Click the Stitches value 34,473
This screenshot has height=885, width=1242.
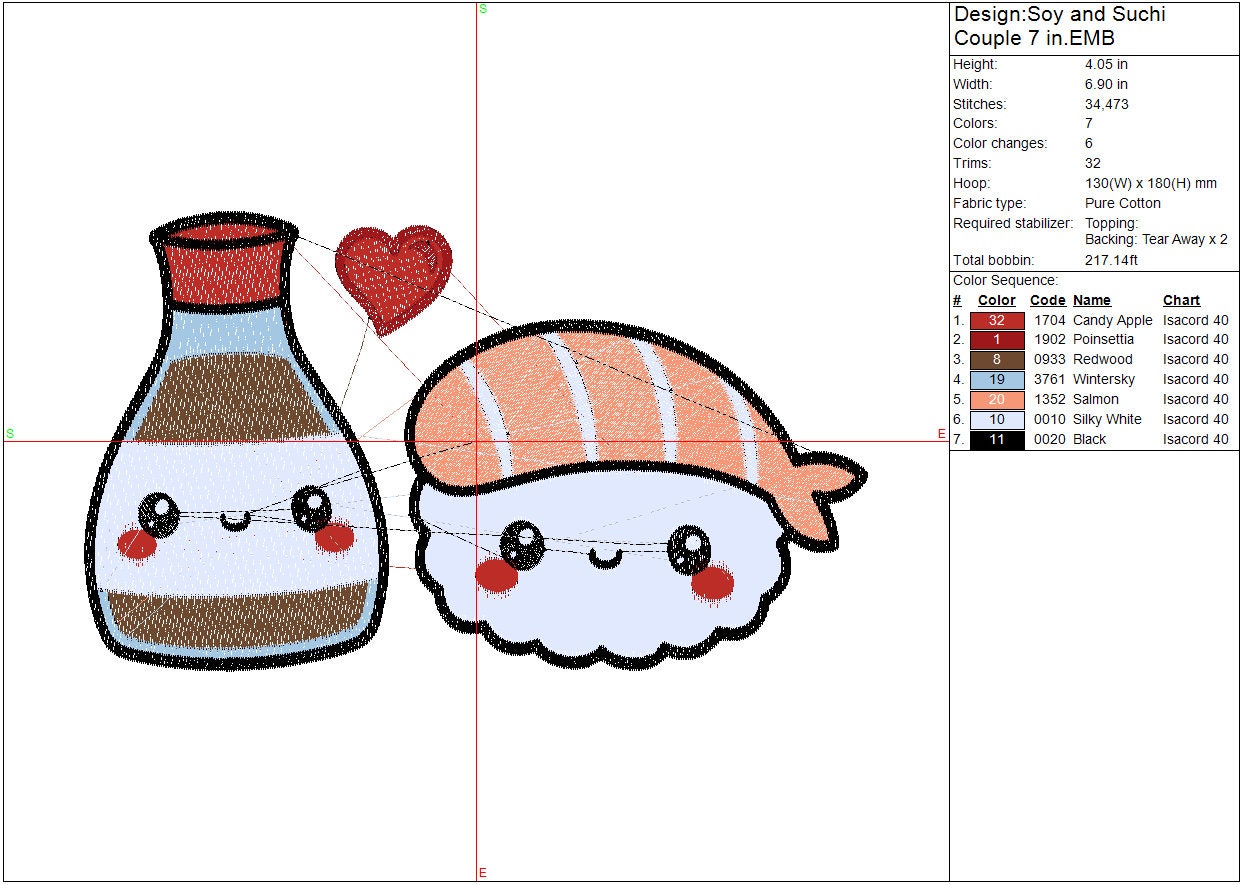click(x=1107, y=104)
